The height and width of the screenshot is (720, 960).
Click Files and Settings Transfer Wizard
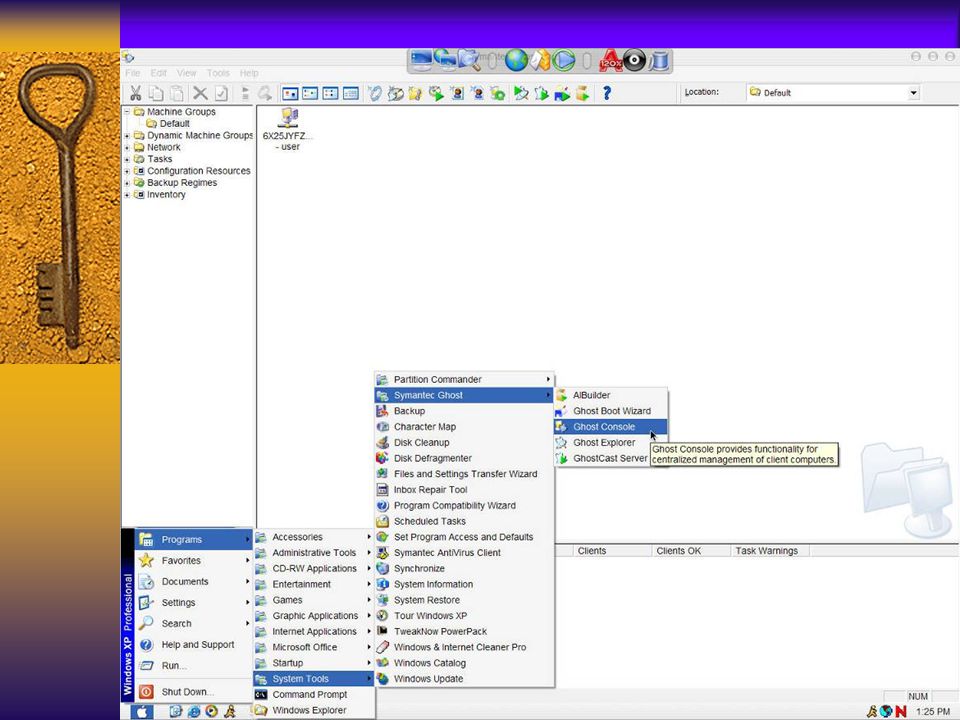465,474
